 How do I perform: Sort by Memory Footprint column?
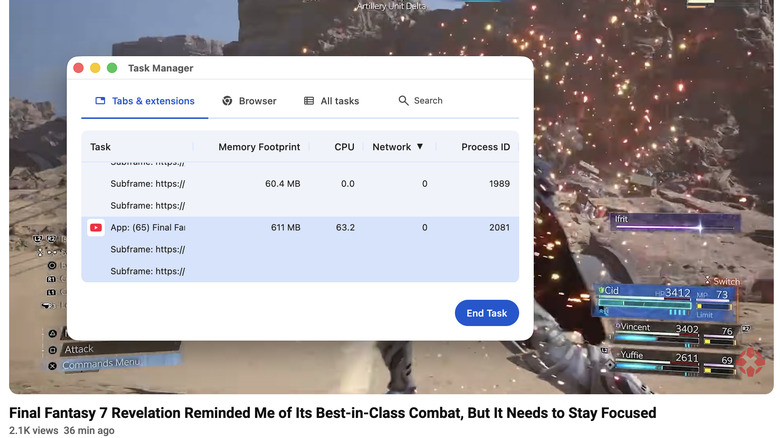(259, 147)
